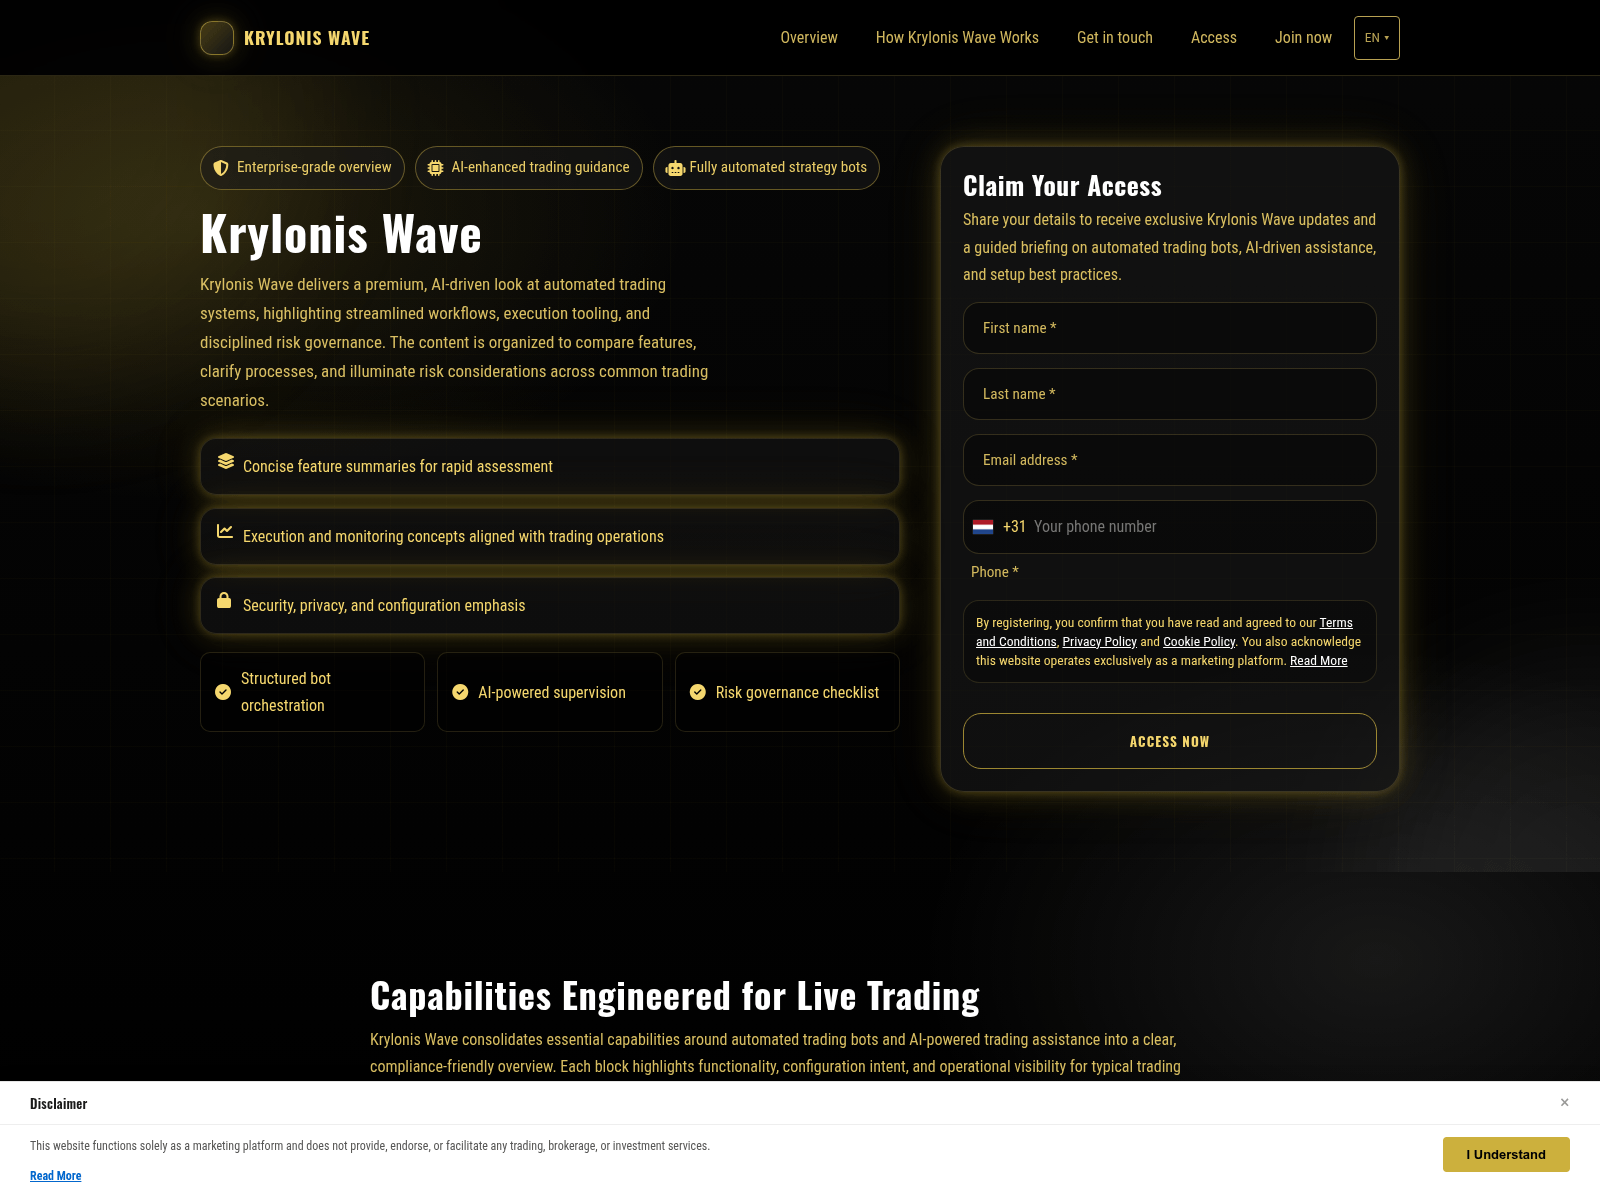Click the I Understand button
Viewport: 1600px width, 1200px height.
pos(1506,1154)
